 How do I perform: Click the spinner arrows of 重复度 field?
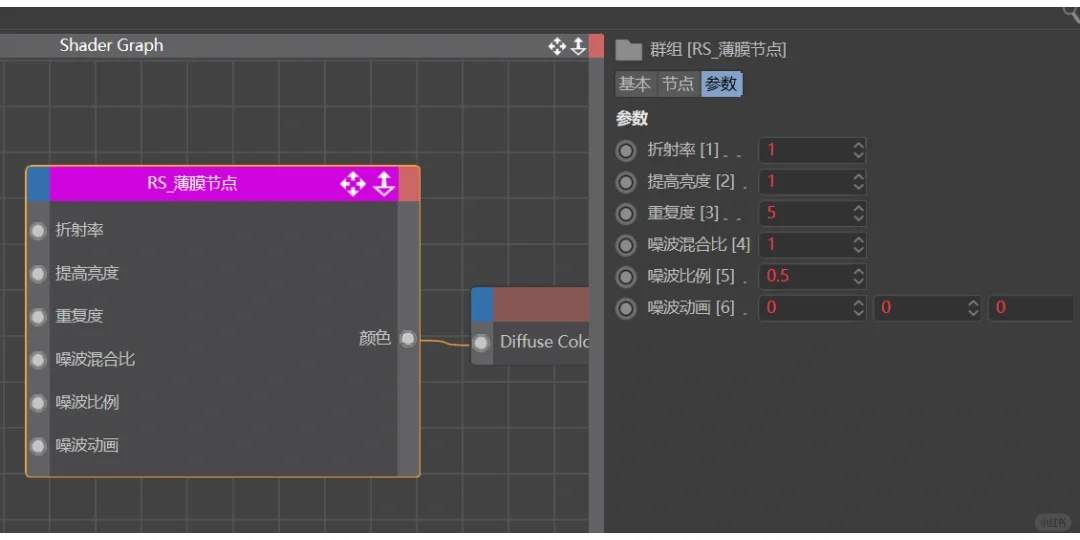(858, 214)
